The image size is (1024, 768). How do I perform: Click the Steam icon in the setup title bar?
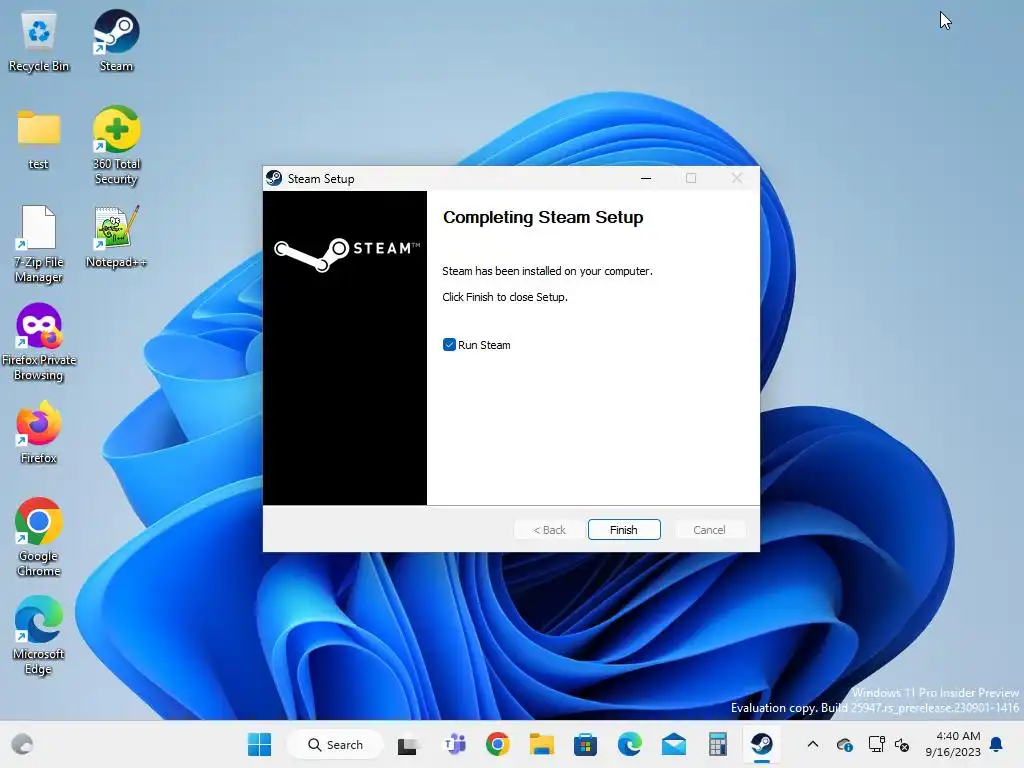[x=274, y=178]
